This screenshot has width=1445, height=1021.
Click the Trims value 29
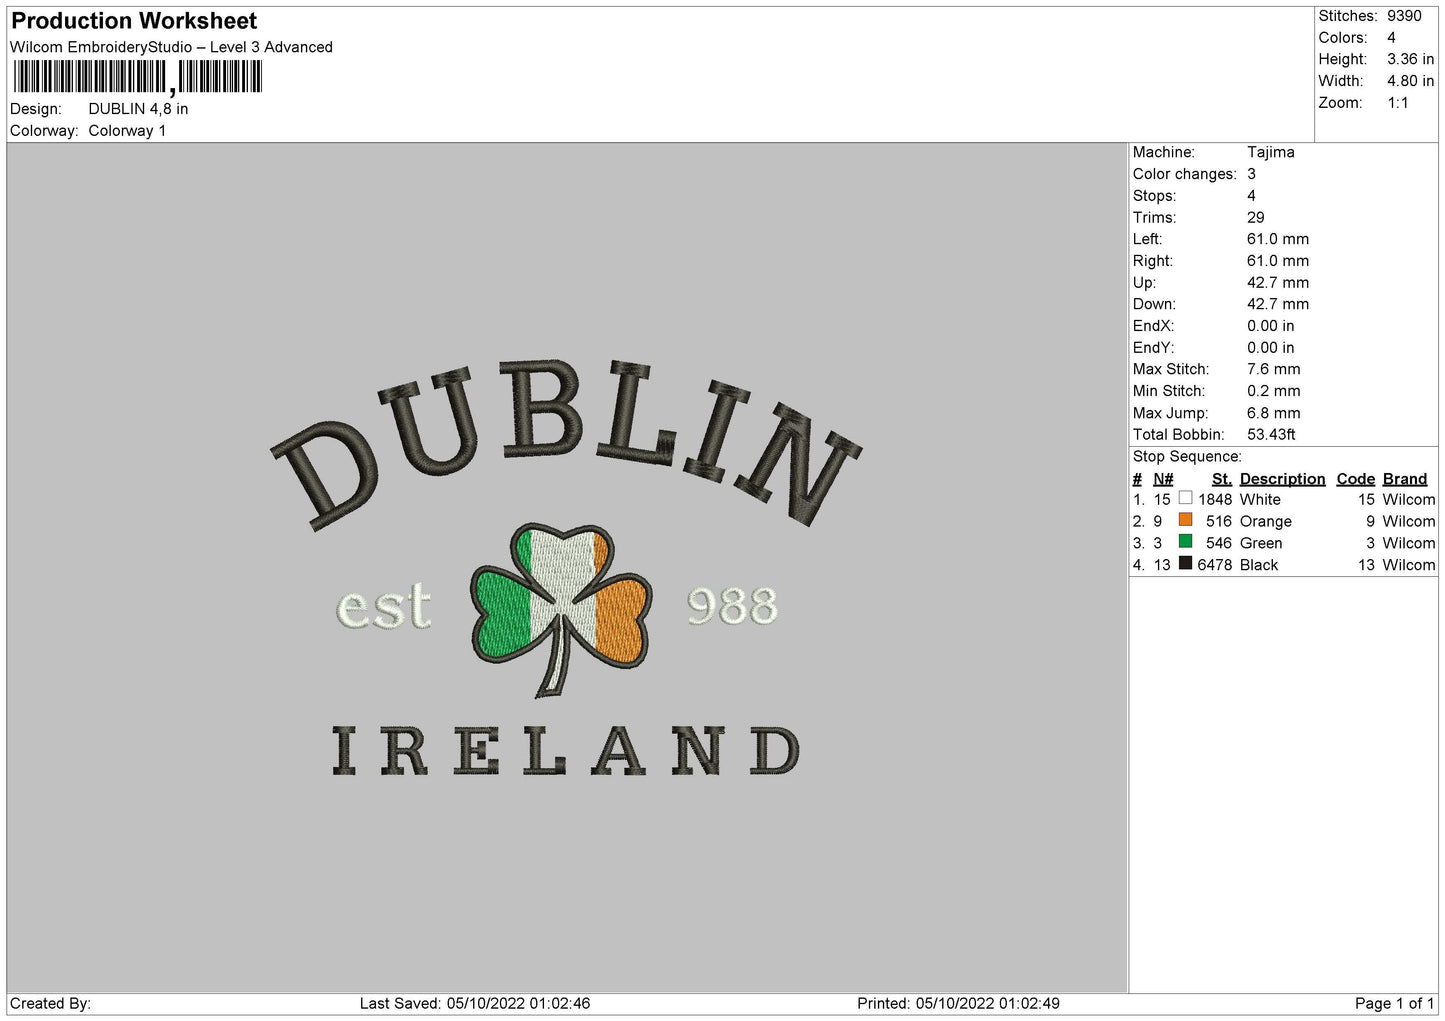pyautogui.click(x=1256, y=217)
